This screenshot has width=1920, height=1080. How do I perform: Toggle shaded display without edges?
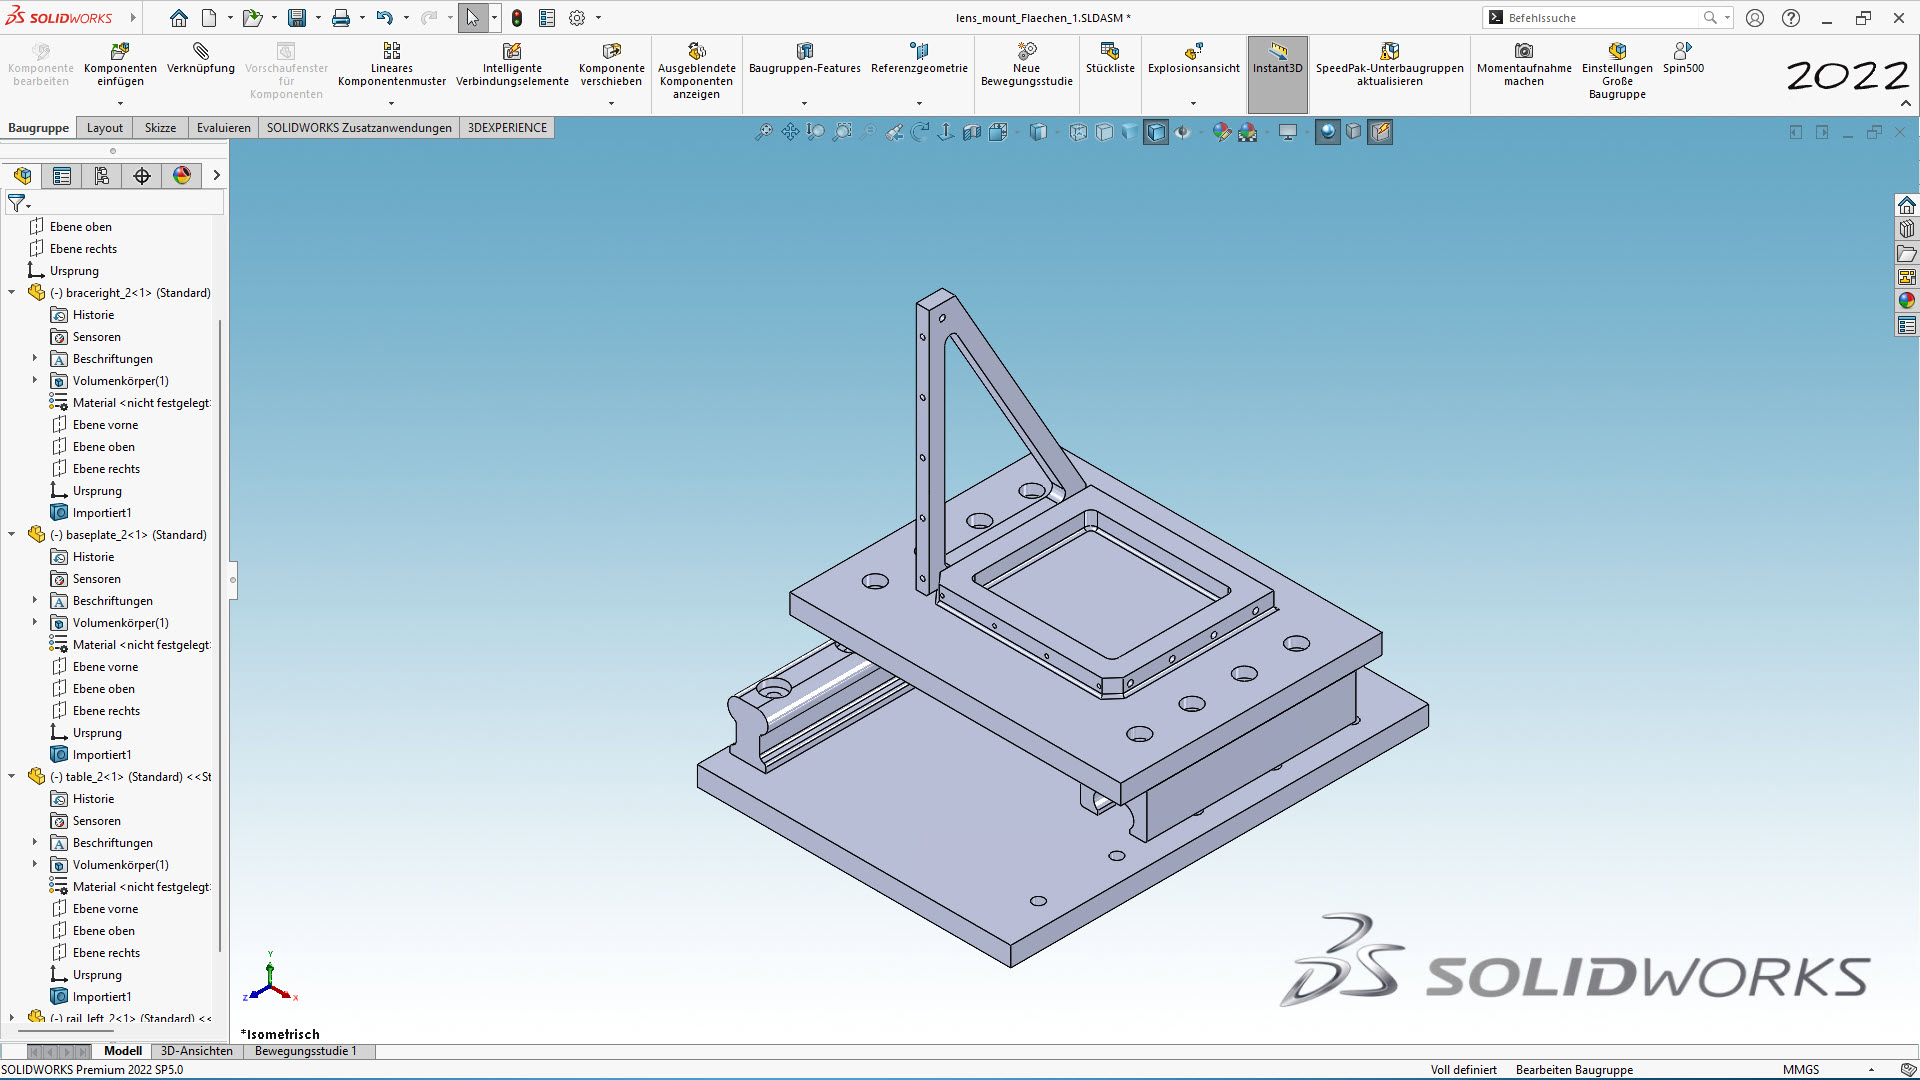coord(1130,132)
